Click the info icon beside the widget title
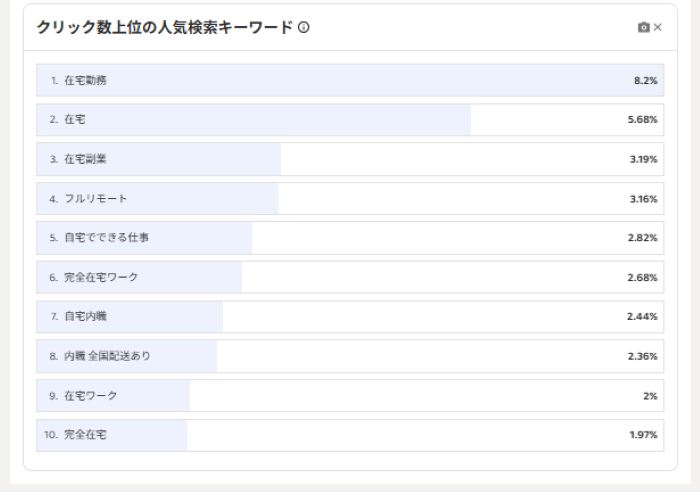 [303, 28]
